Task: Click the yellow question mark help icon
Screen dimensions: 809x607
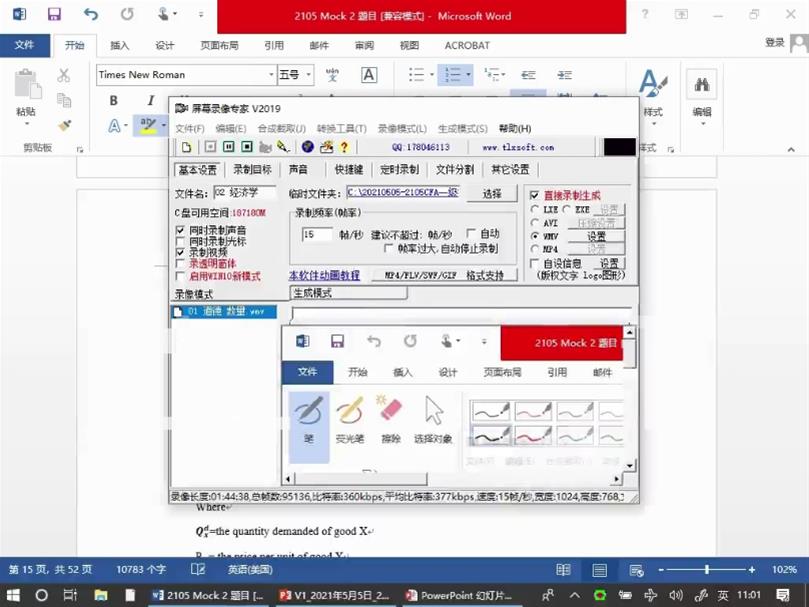Action: tap(344, 148)
